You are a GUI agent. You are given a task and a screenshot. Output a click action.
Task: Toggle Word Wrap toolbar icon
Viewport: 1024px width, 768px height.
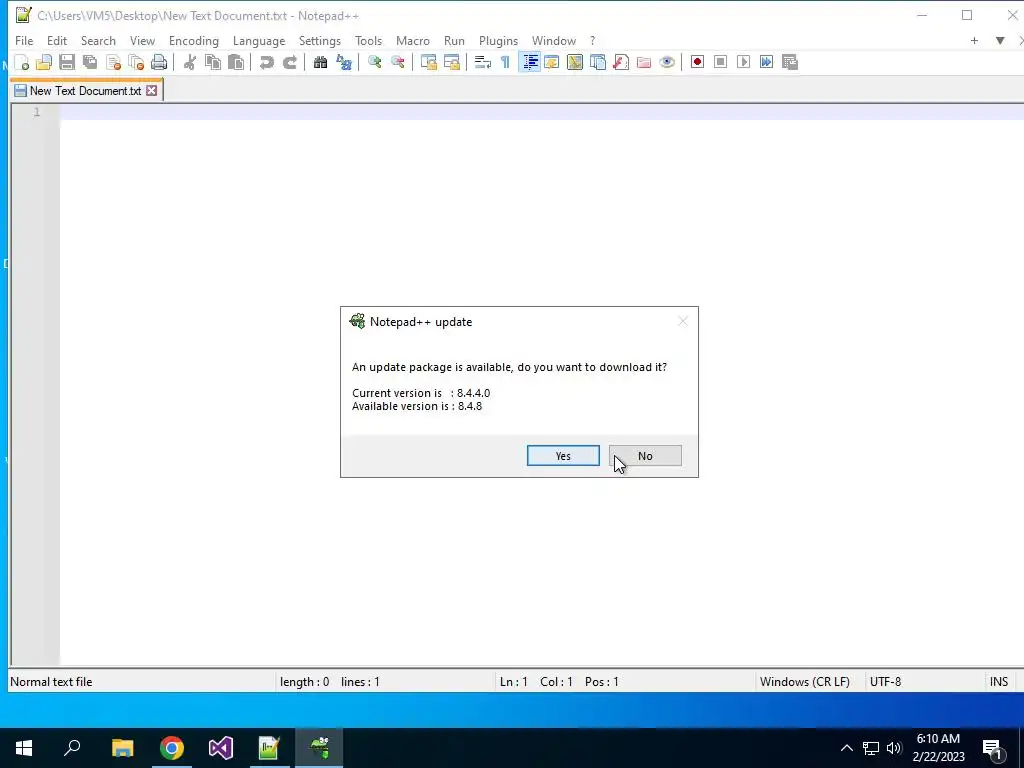tap(483, 62)
